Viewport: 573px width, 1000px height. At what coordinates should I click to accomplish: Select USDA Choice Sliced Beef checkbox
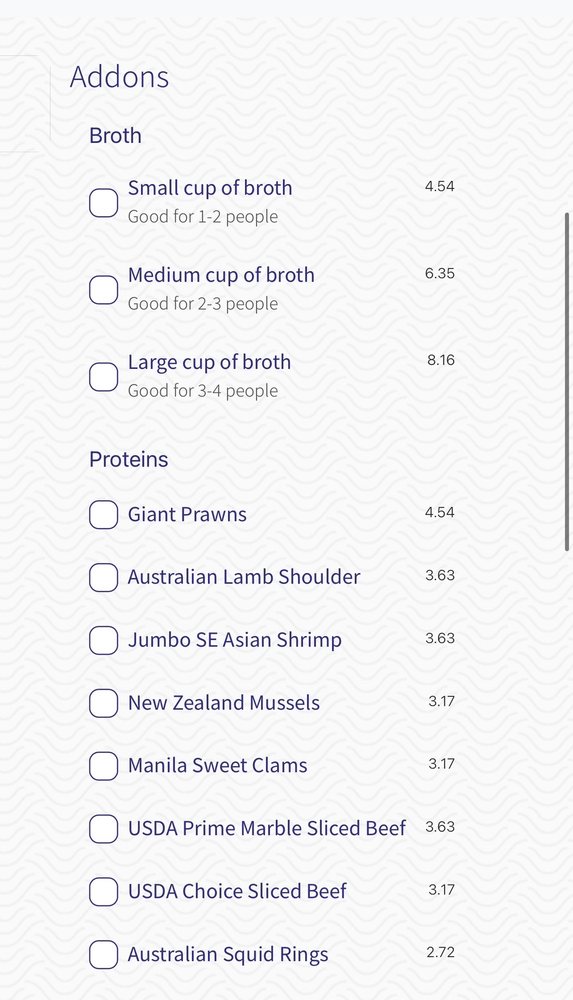[x=103, y=892]
